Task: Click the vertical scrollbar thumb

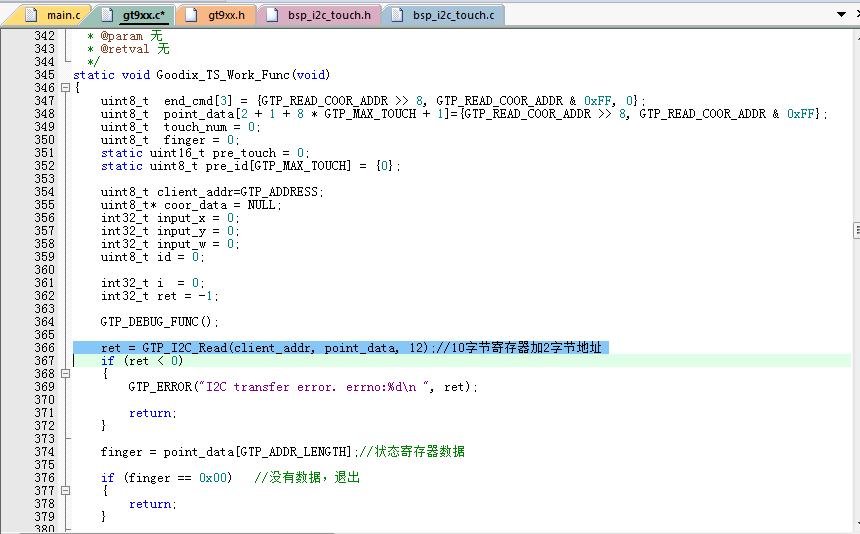Action: [855, 230]
